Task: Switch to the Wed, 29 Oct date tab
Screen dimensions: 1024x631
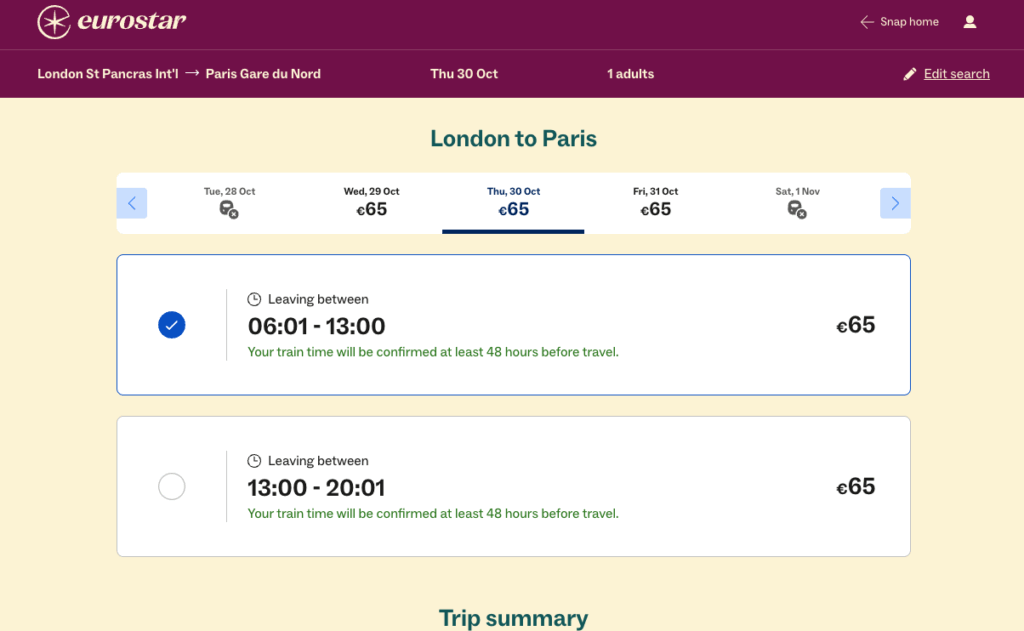Action: (x=371, y=202)
